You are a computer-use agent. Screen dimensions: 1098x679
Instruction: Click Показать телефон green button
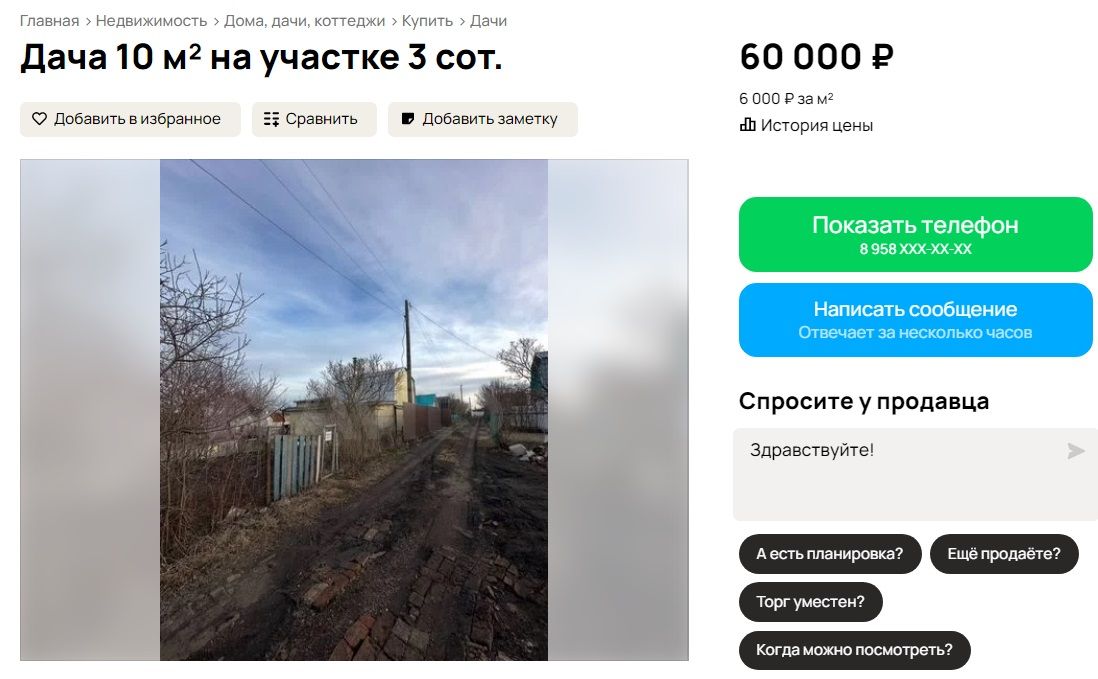point(915,234)
